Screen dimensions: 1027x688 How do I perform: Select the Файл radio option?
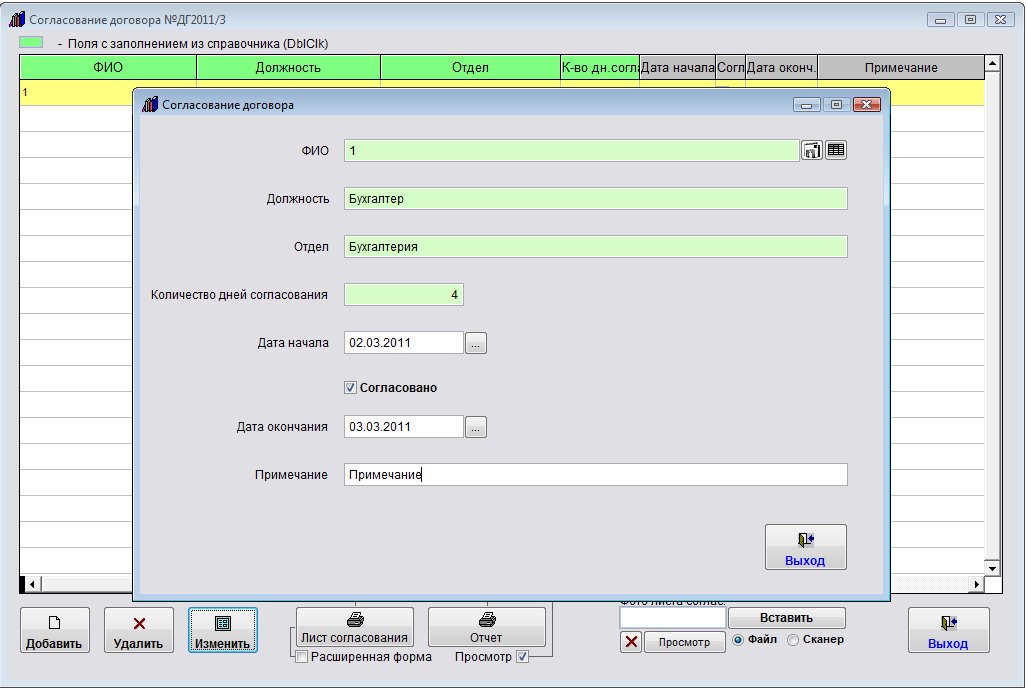pos(738,640)
